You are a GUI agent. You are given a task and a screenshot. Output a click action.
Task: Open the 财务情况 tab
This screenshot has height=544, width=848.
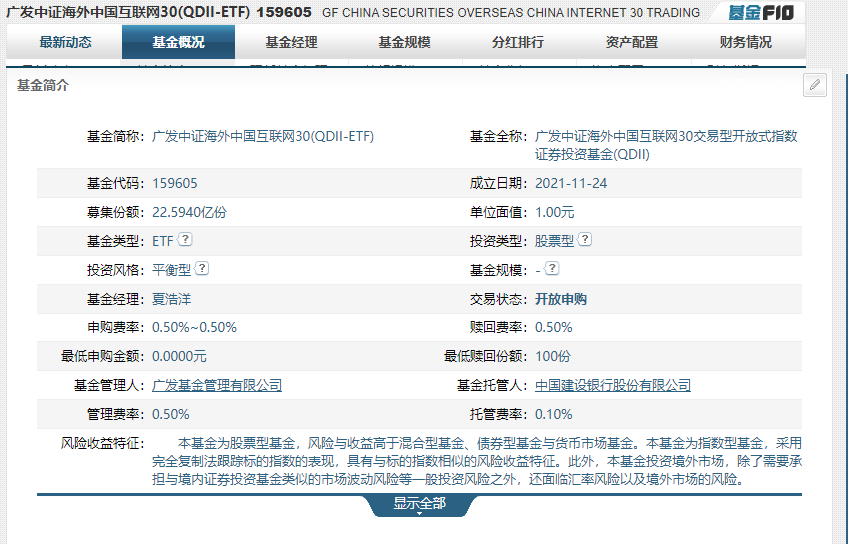click(x=746, y=42)
